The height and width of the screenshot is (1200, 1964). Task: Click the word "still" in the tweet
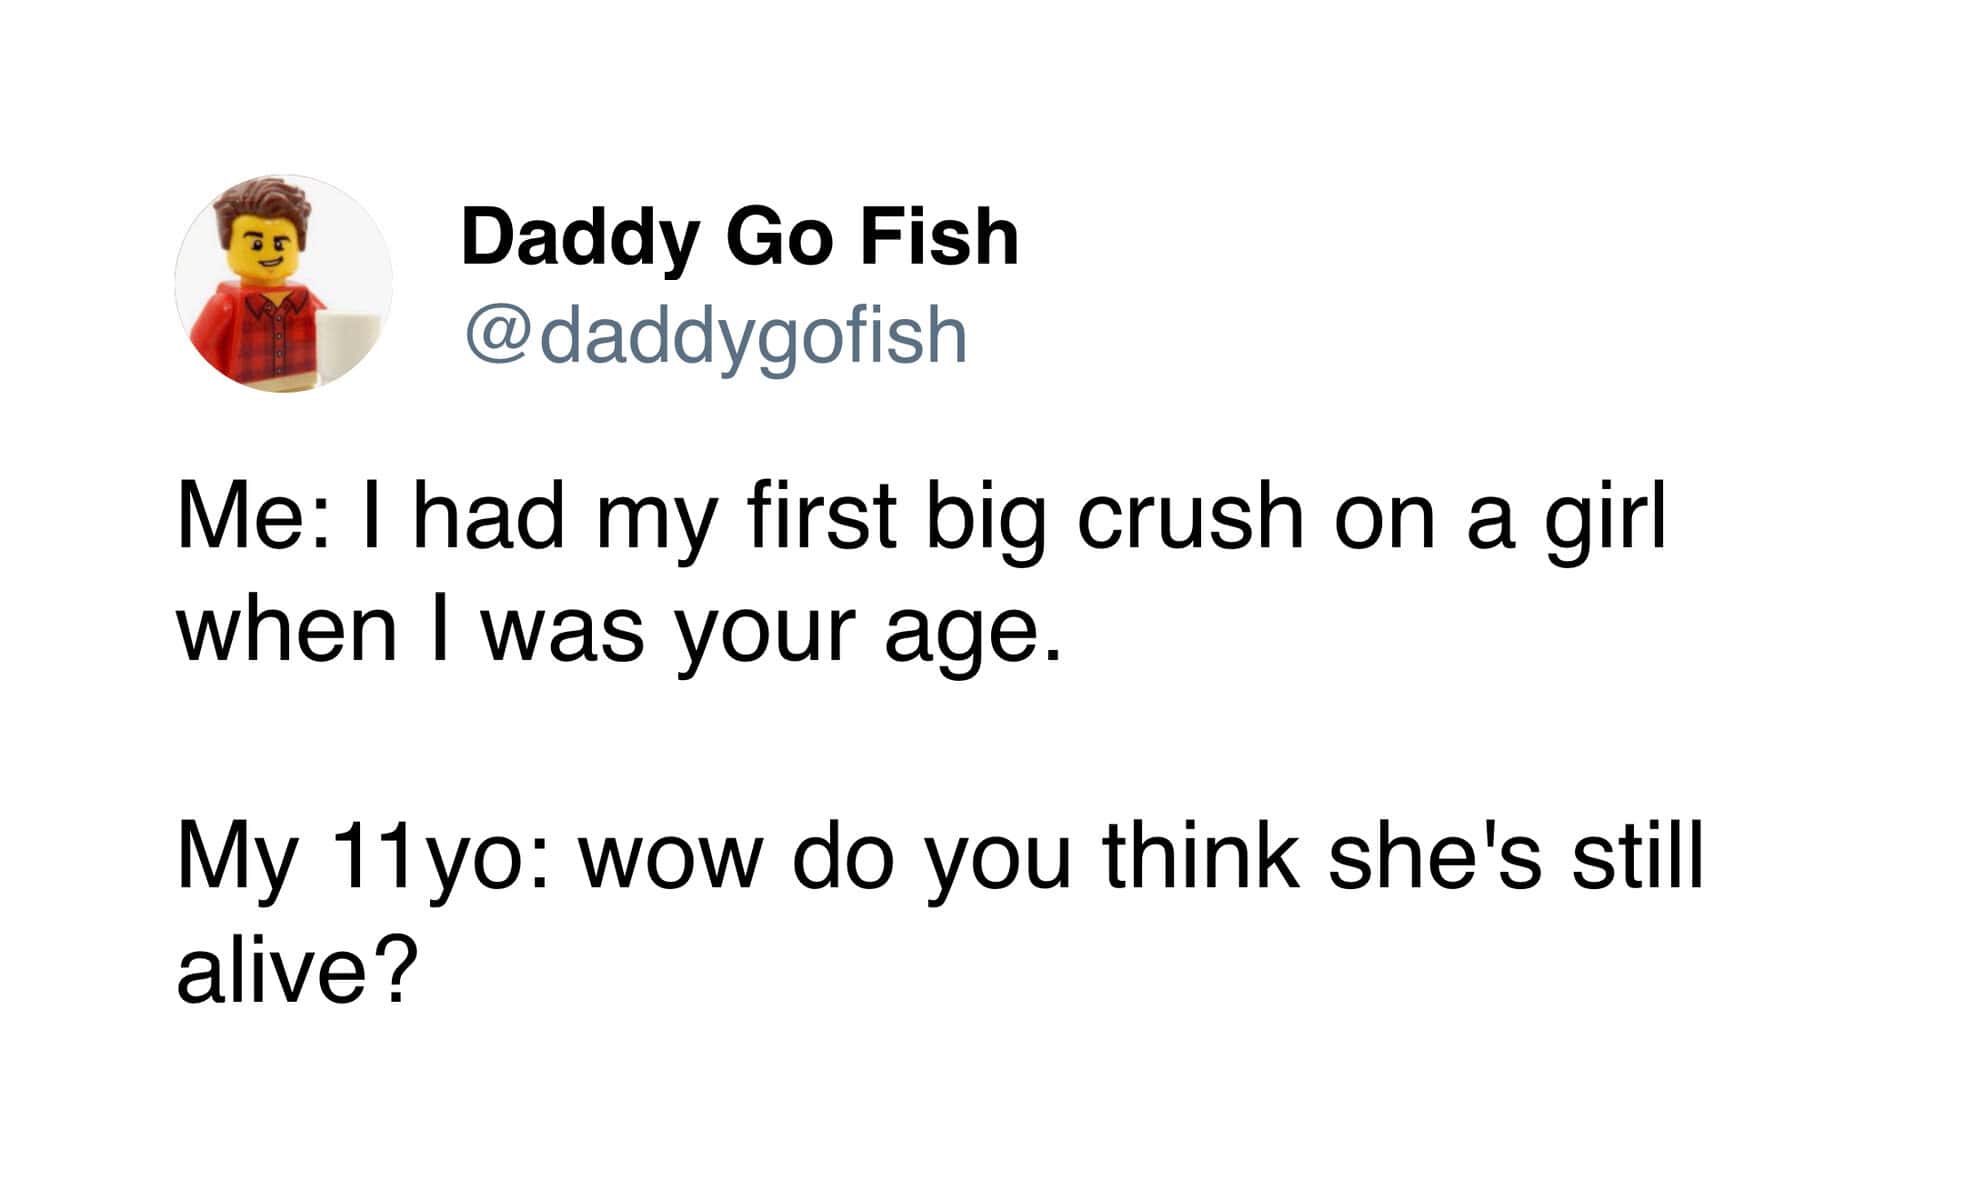[x=1636, y=858]
